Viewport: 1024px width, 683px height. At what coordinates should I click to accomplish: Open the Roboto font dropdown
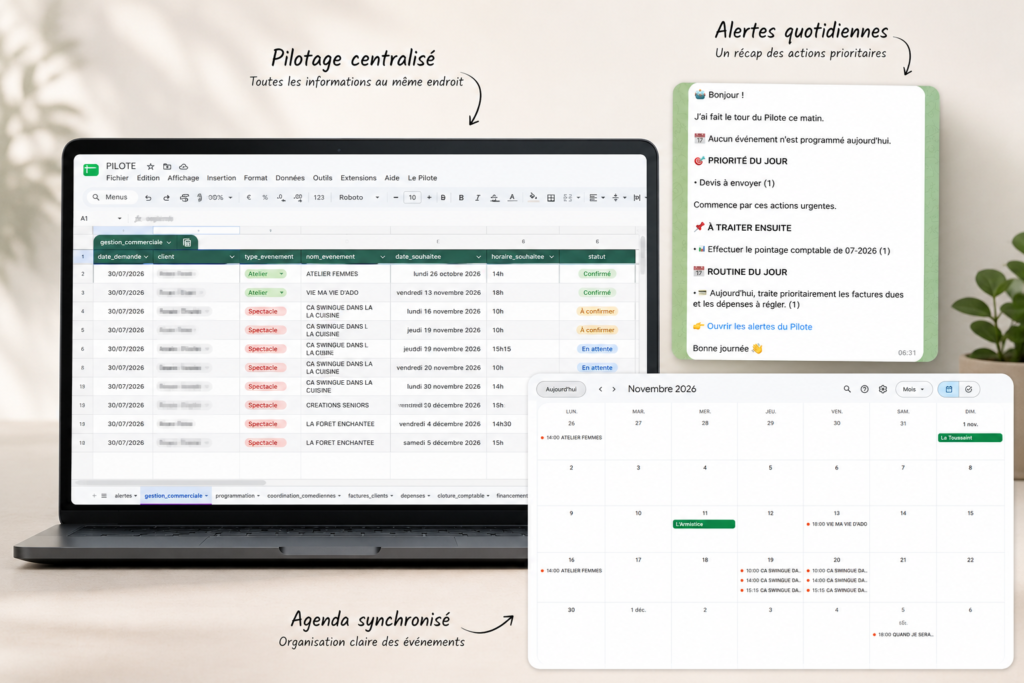tap(359, 197)
